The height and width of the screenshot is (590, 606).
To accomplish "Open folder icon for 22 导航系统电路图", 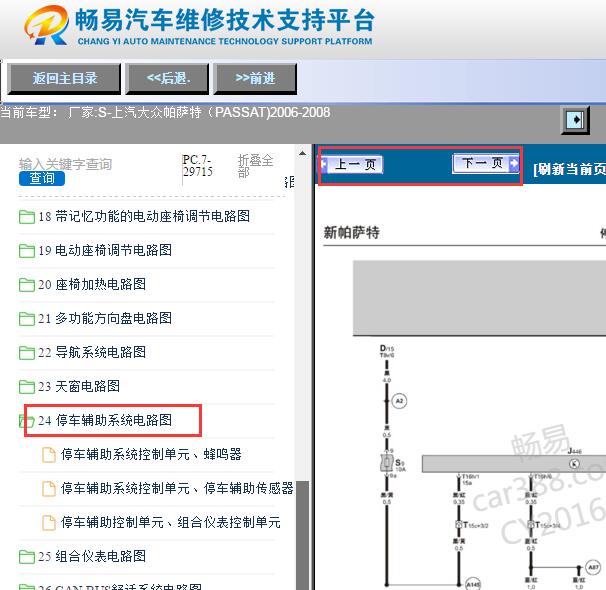I will click(x=27, y=353).
